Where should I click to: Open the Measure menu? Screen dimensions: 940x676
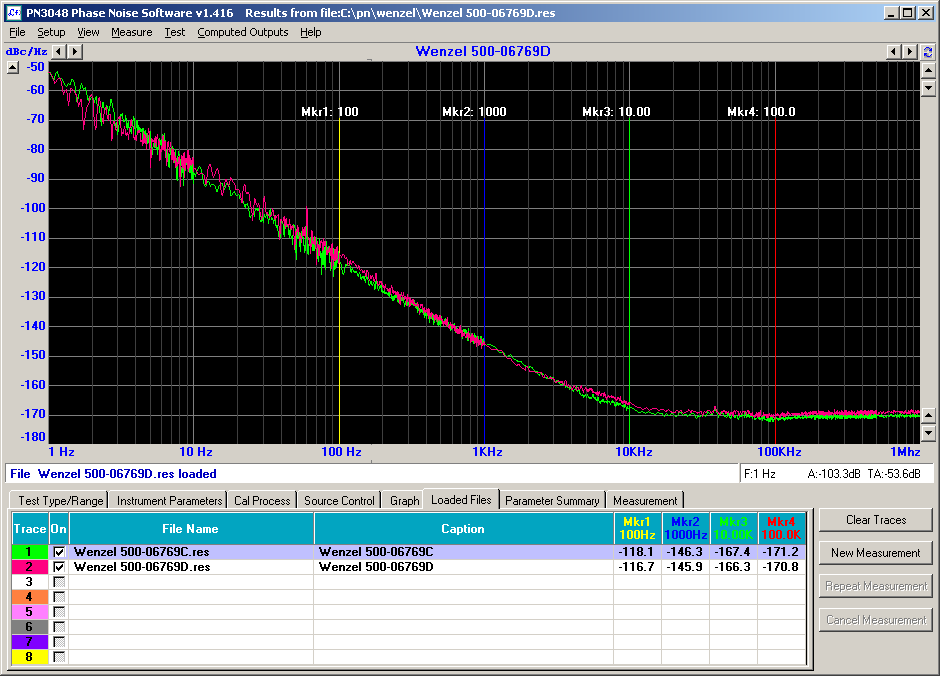click(131, 32)
